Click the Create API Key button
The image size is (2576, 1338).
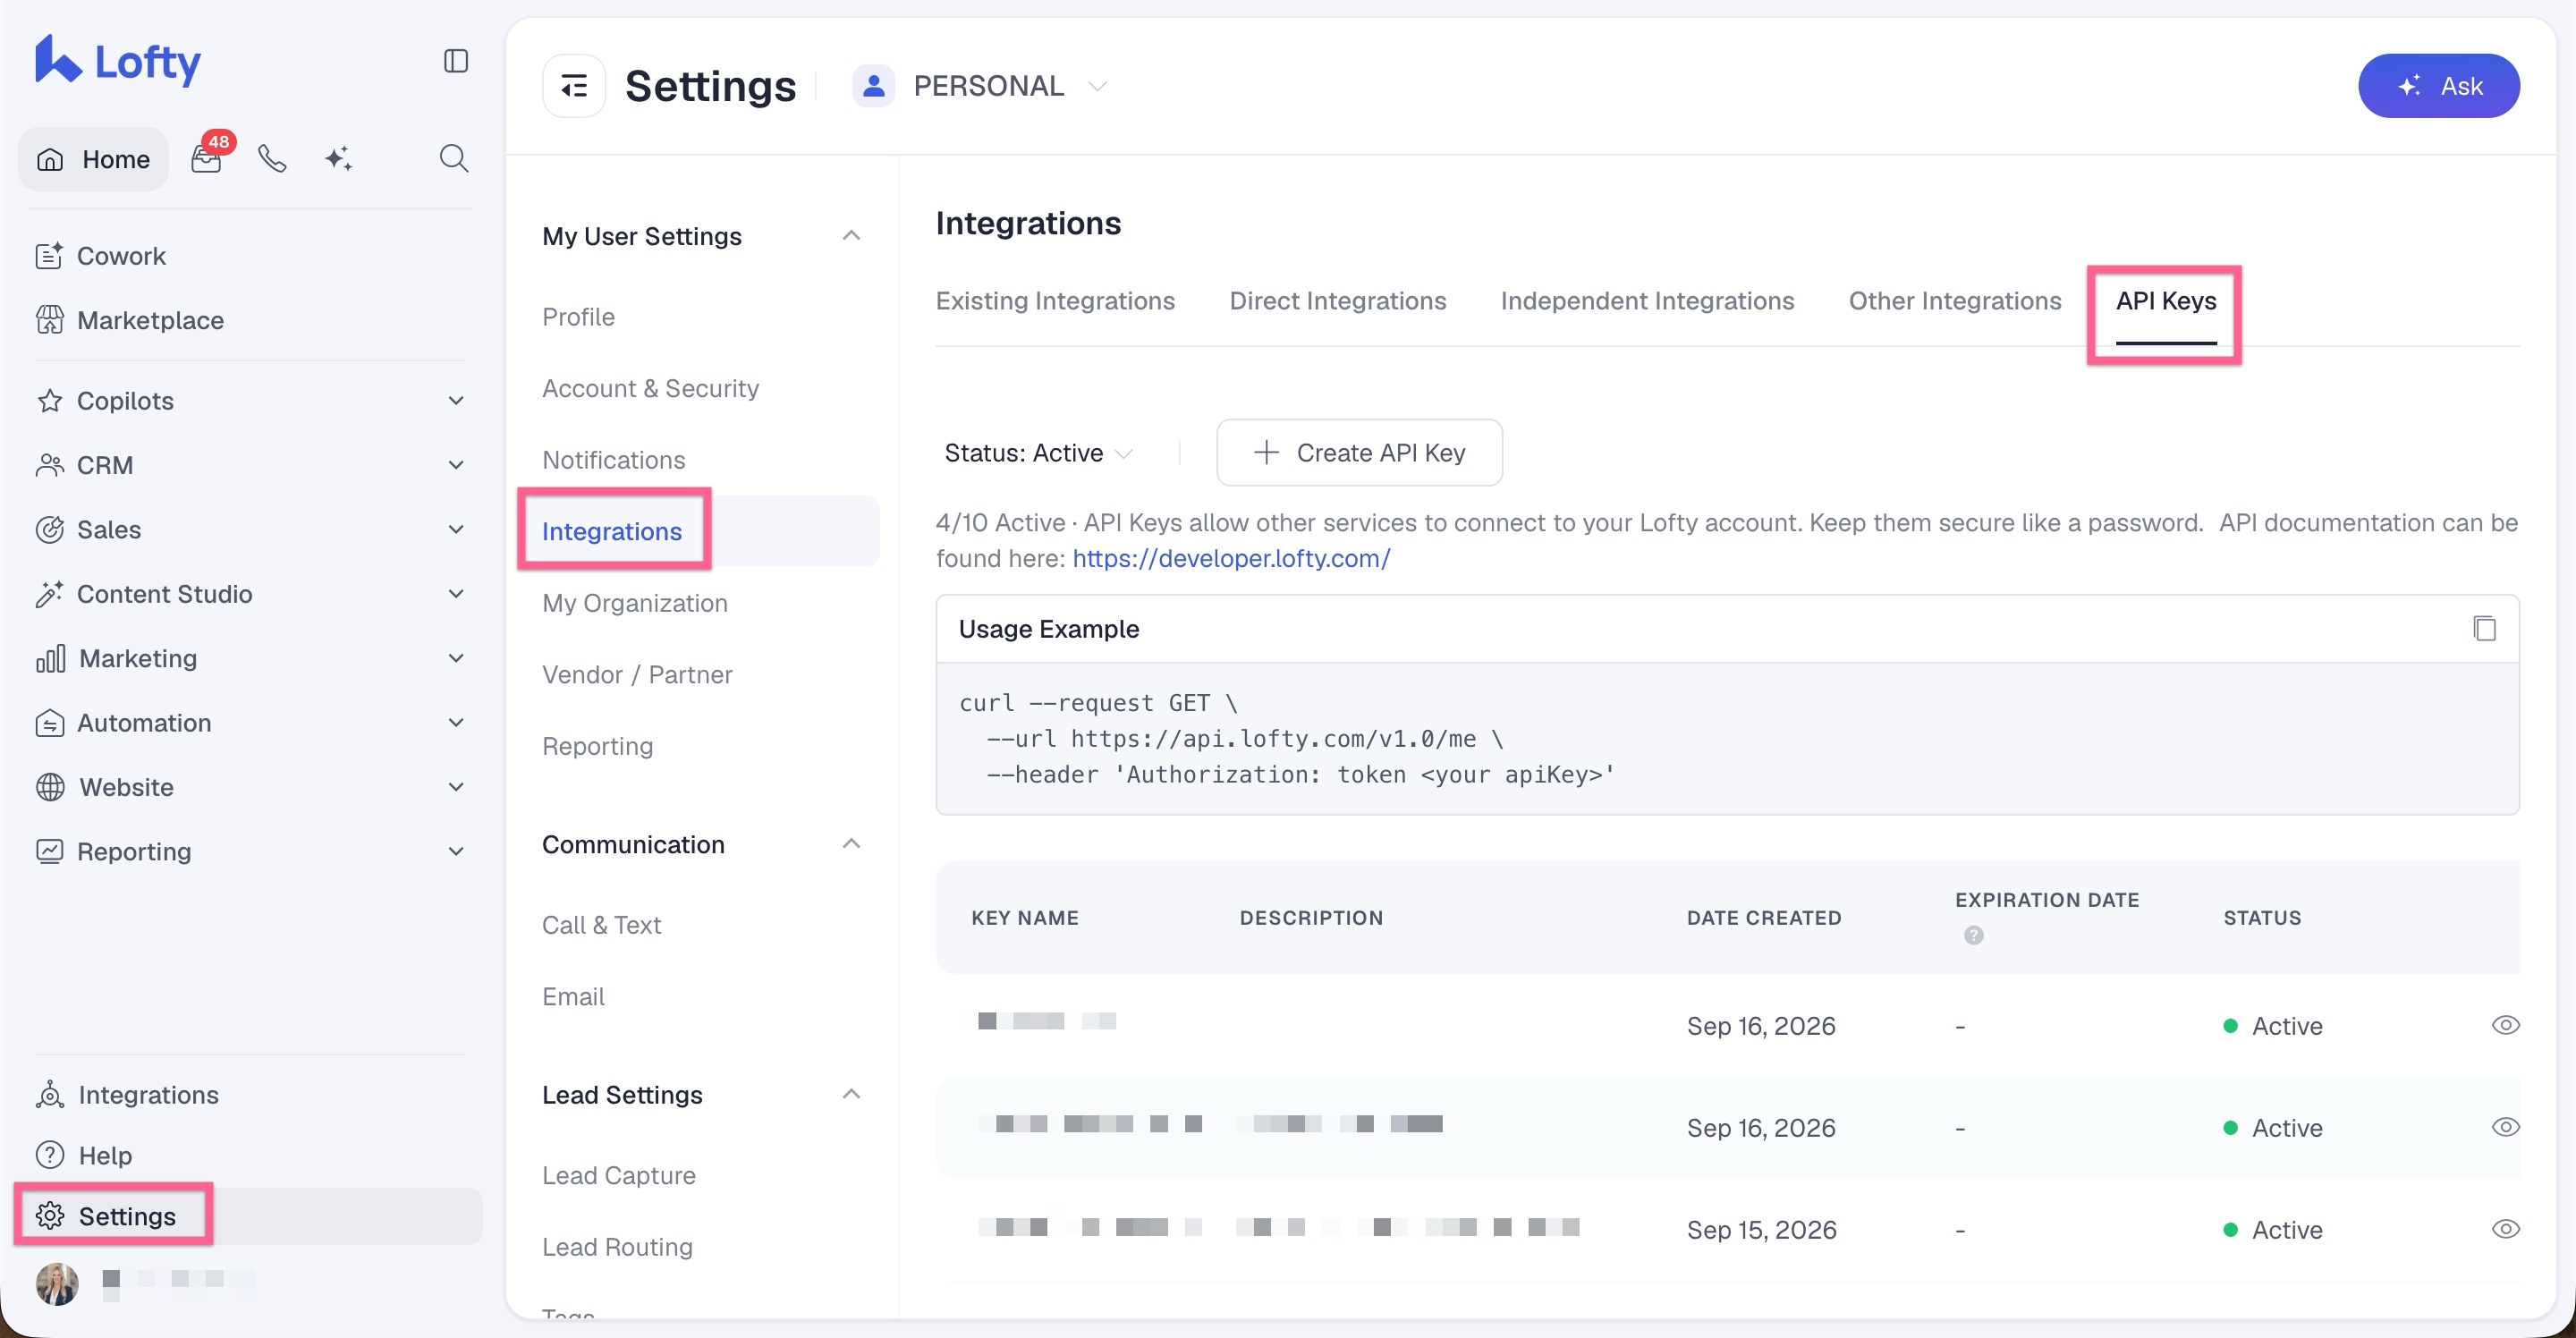(1359, 453)
